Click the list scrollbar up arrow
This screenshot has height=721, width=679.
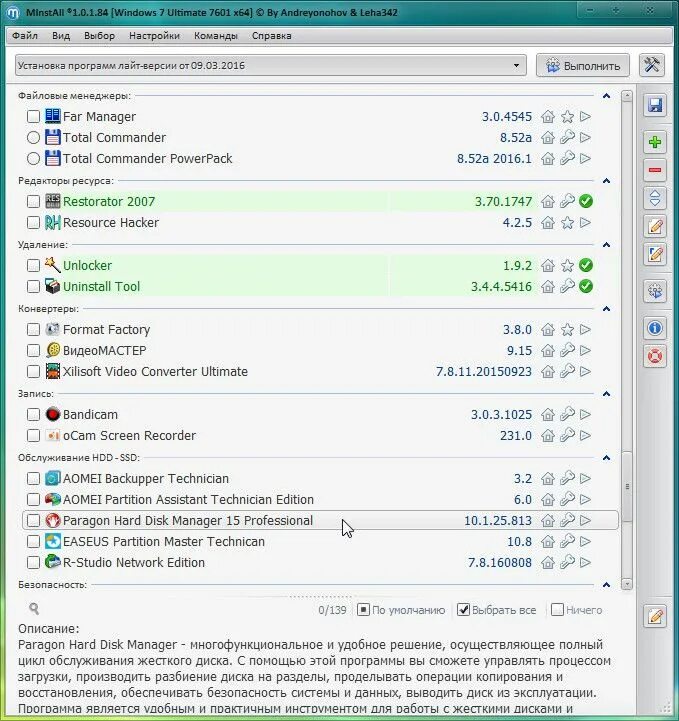point(626,96)
